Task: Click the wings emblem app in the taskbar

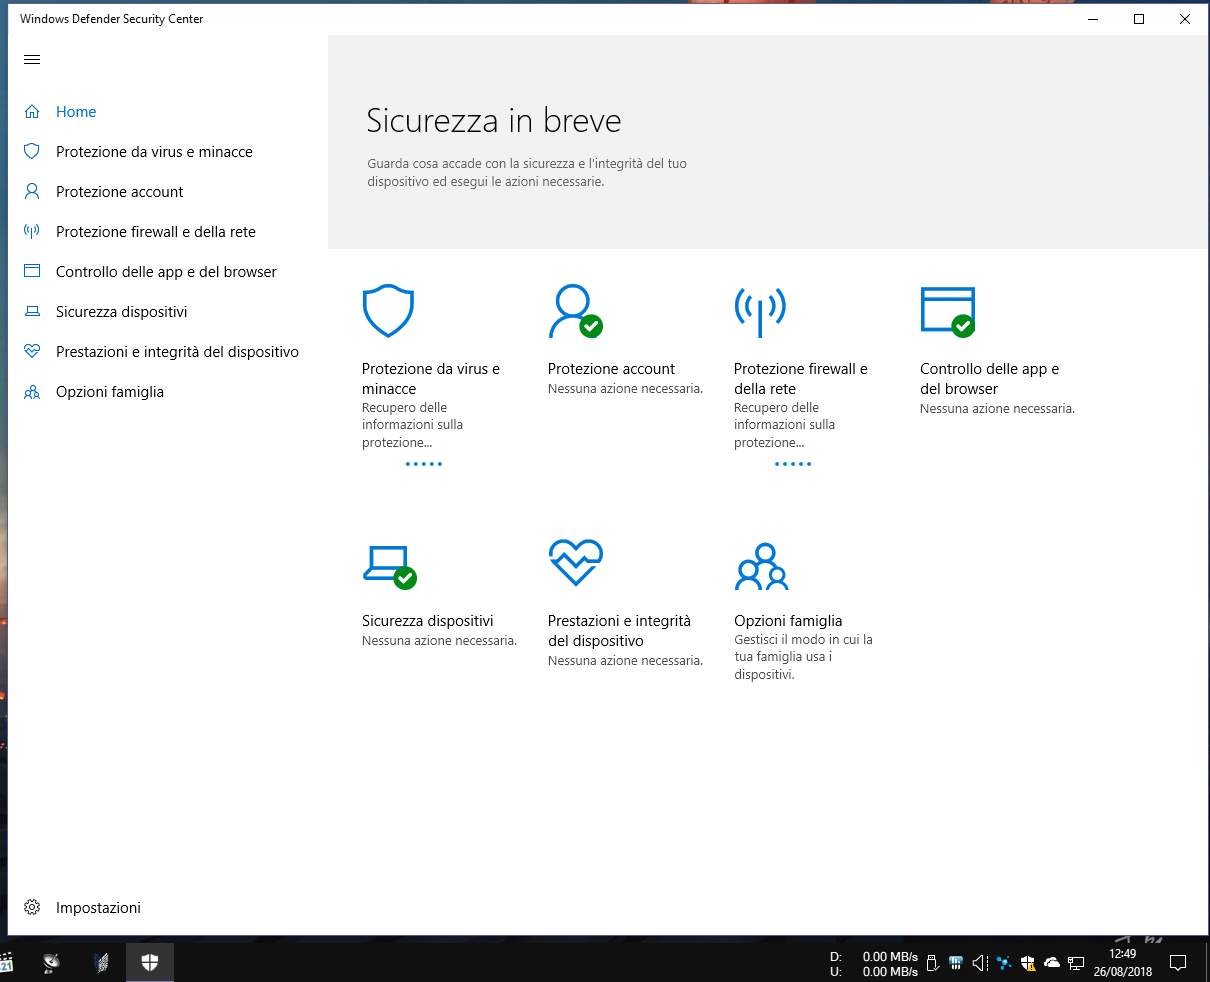Action: click(x=100, y=962)
